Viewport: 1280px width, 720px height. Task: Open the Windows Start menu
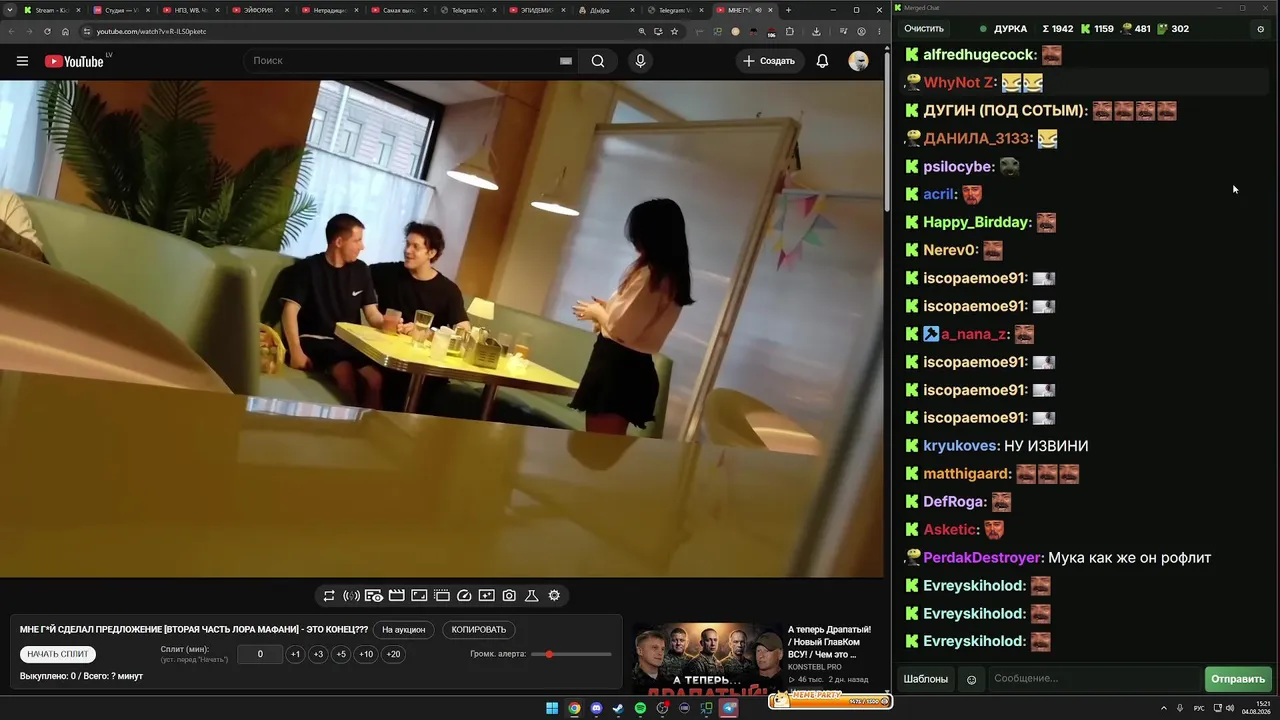[552, 709]
